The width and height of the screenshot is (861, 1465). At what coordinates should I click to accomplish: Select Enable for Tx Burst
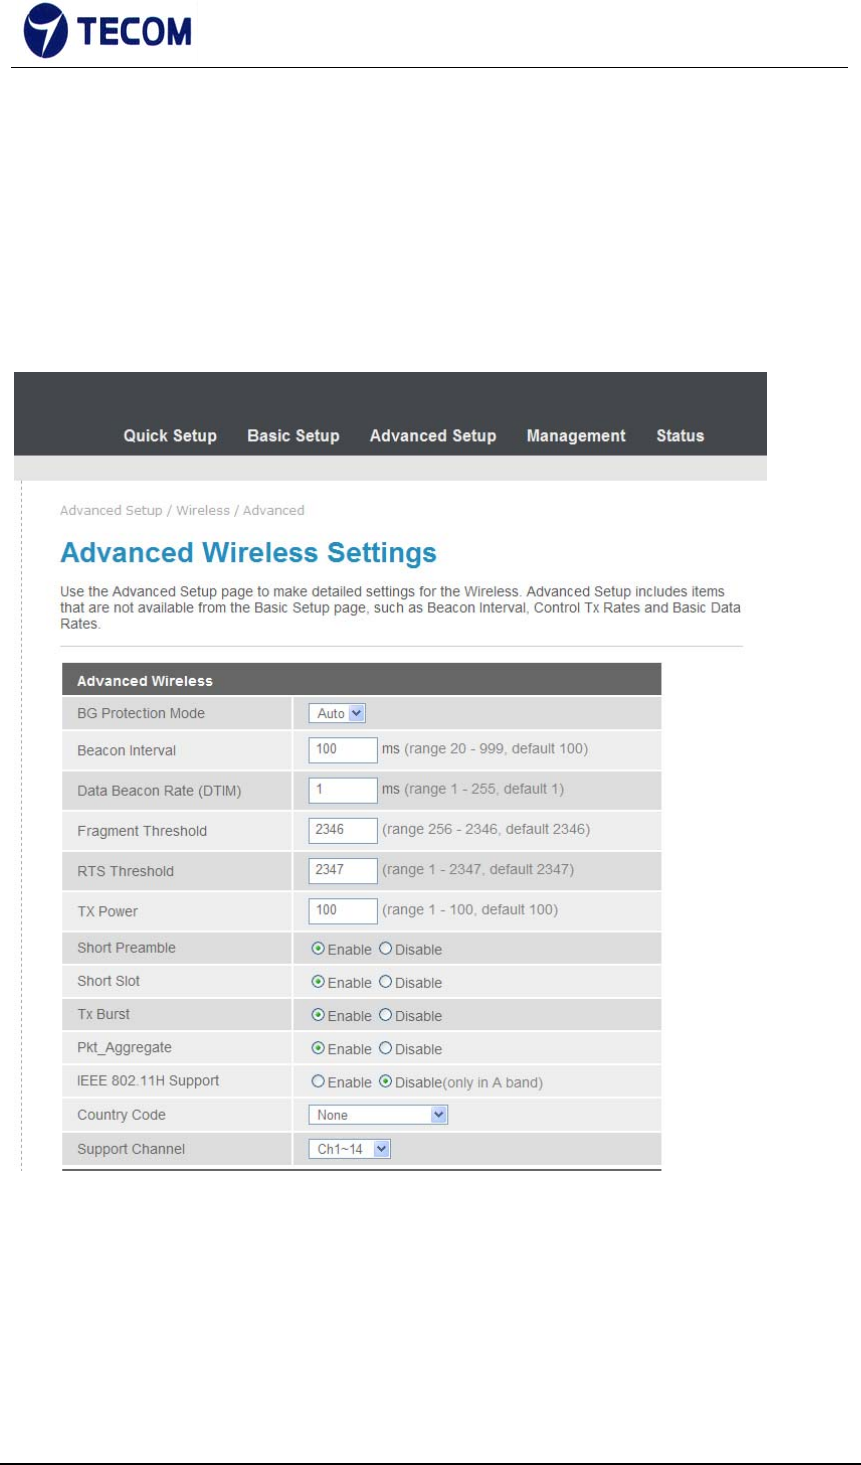point(318,1015)
